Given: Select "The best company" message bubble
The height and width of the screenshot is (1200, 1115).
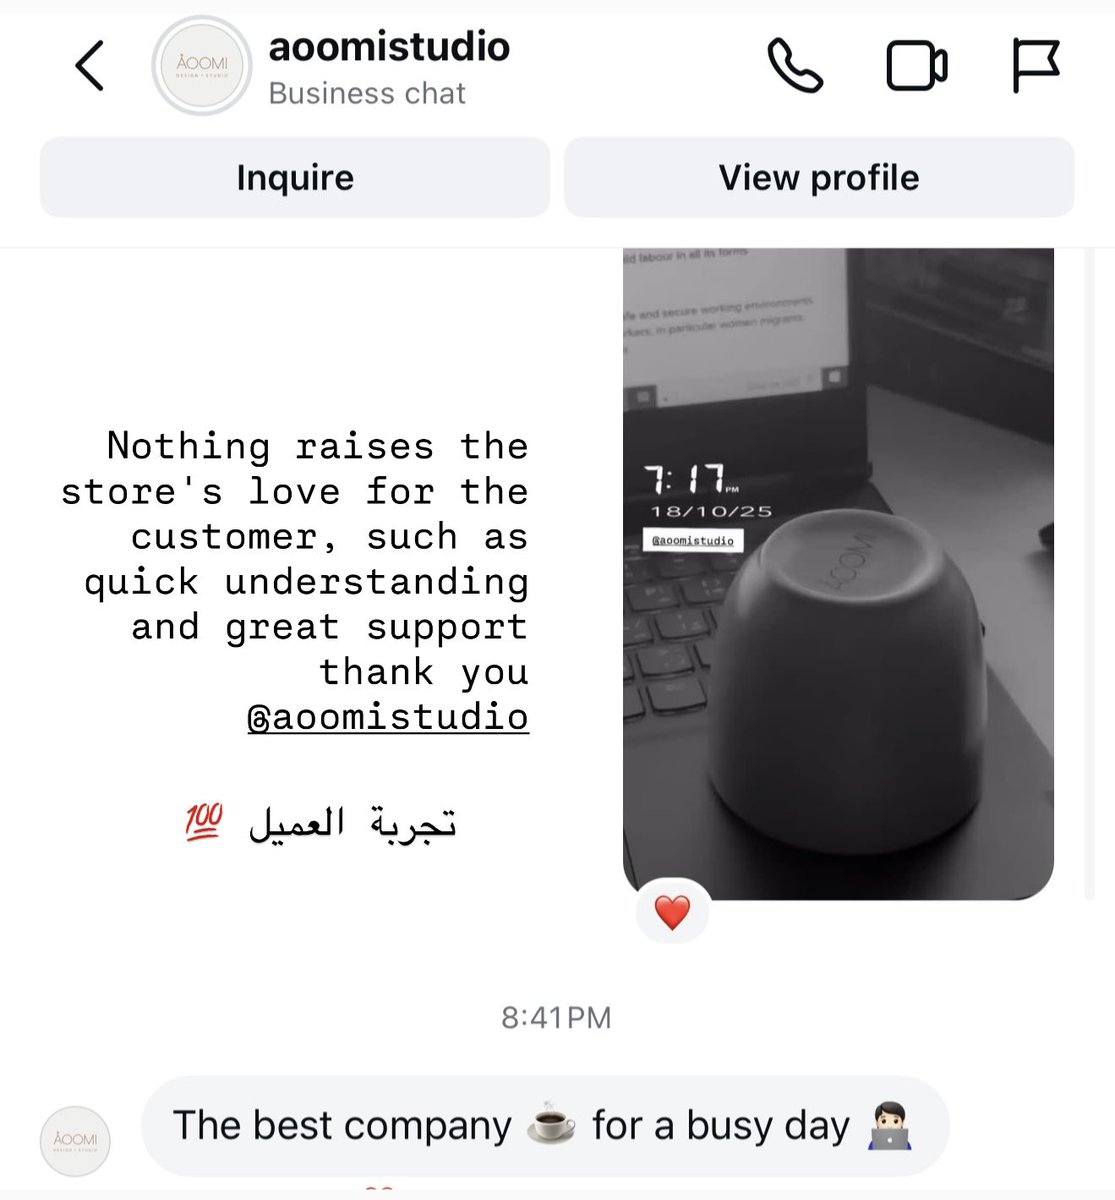Looking at the screenshot, I should click(x=545, y=1126).
